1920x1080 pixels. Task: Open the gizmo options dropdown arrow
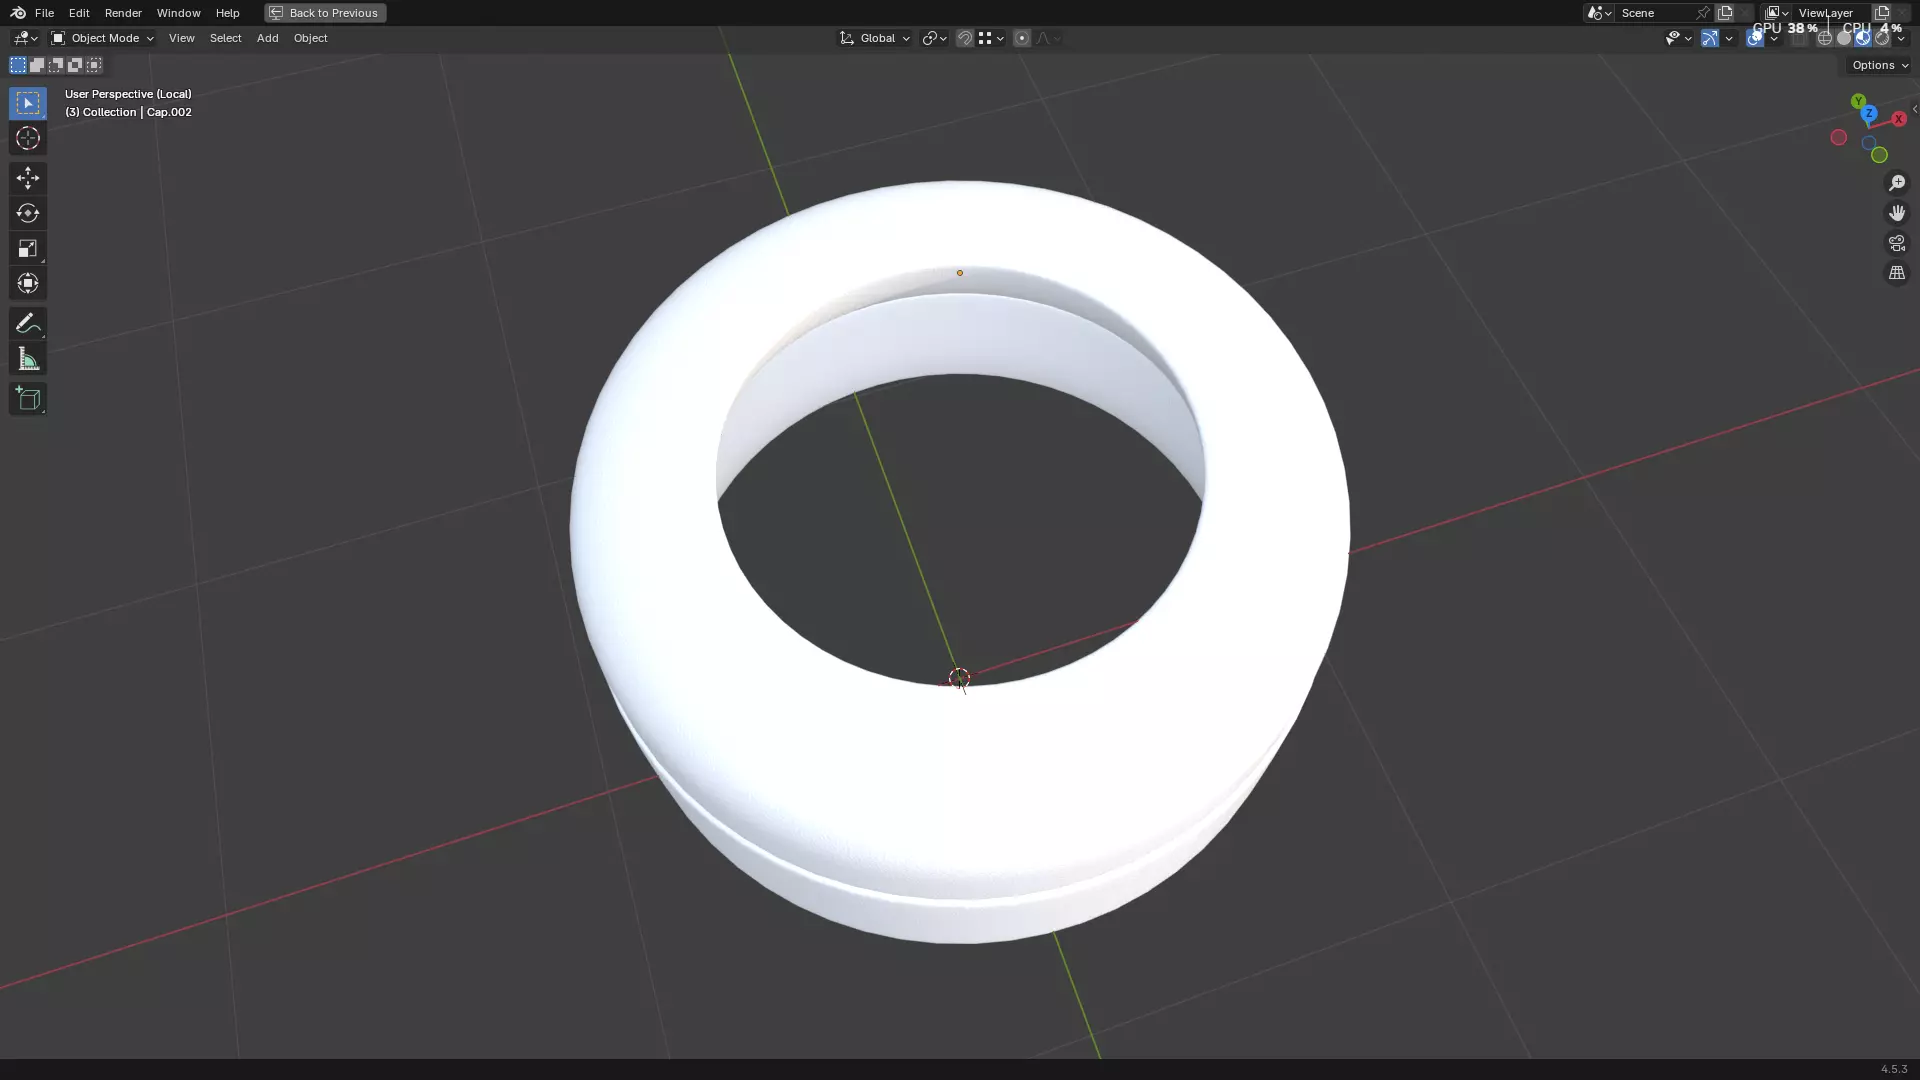click(x=1729, y=38)
